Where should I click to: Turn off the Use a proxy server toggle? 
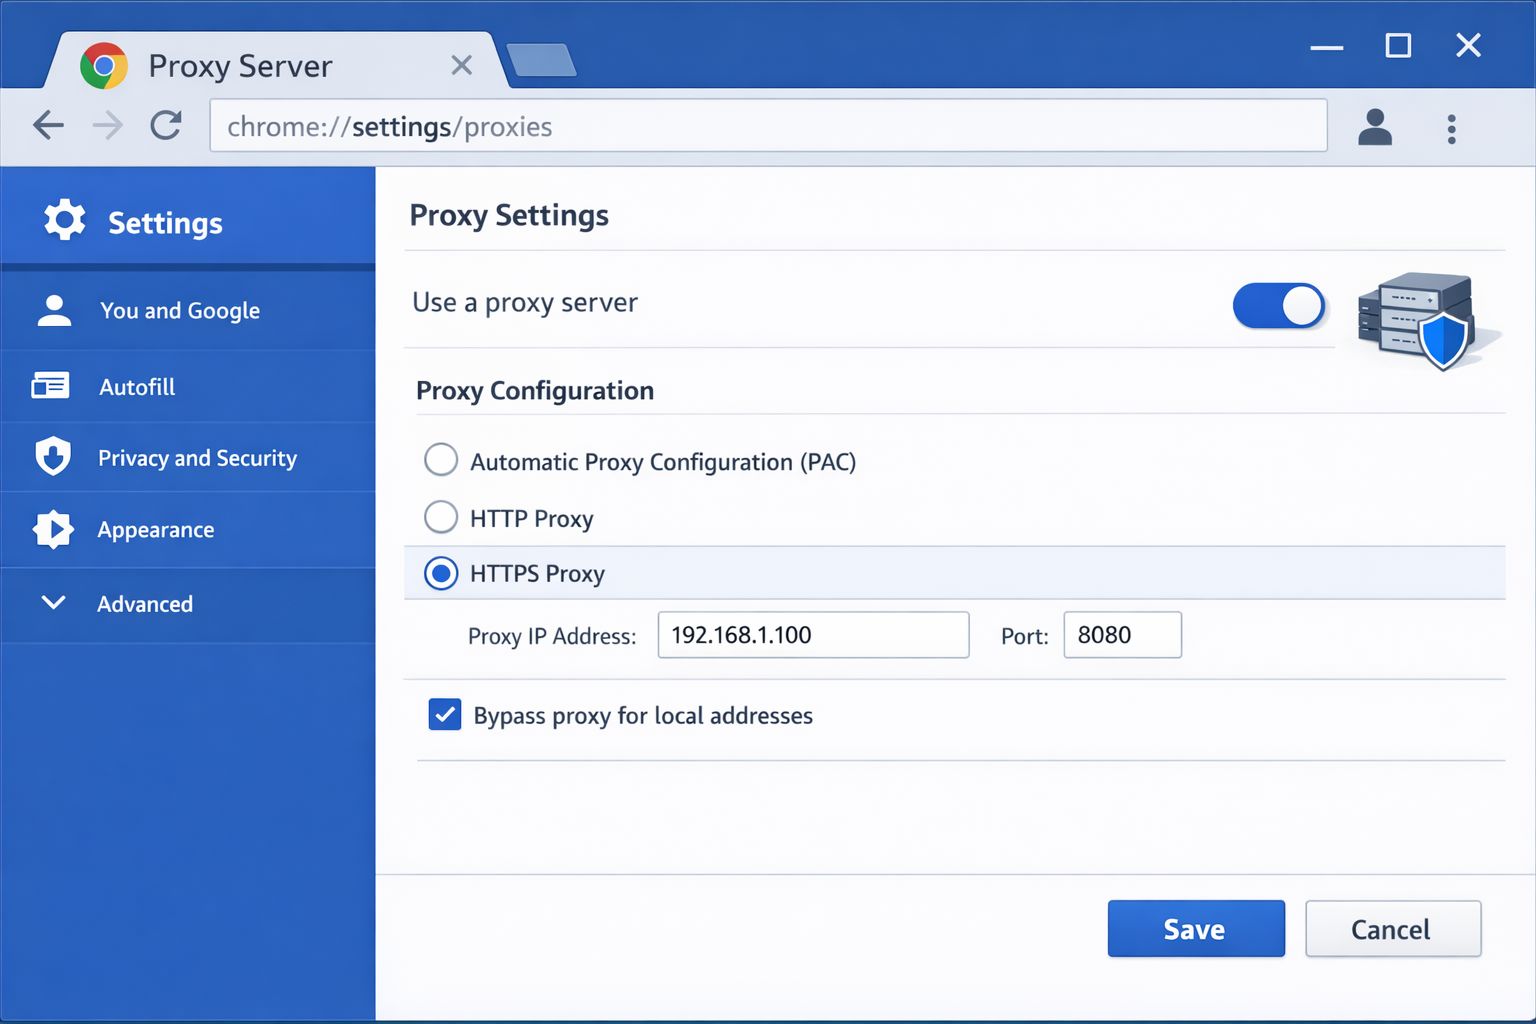point(1279,306)
